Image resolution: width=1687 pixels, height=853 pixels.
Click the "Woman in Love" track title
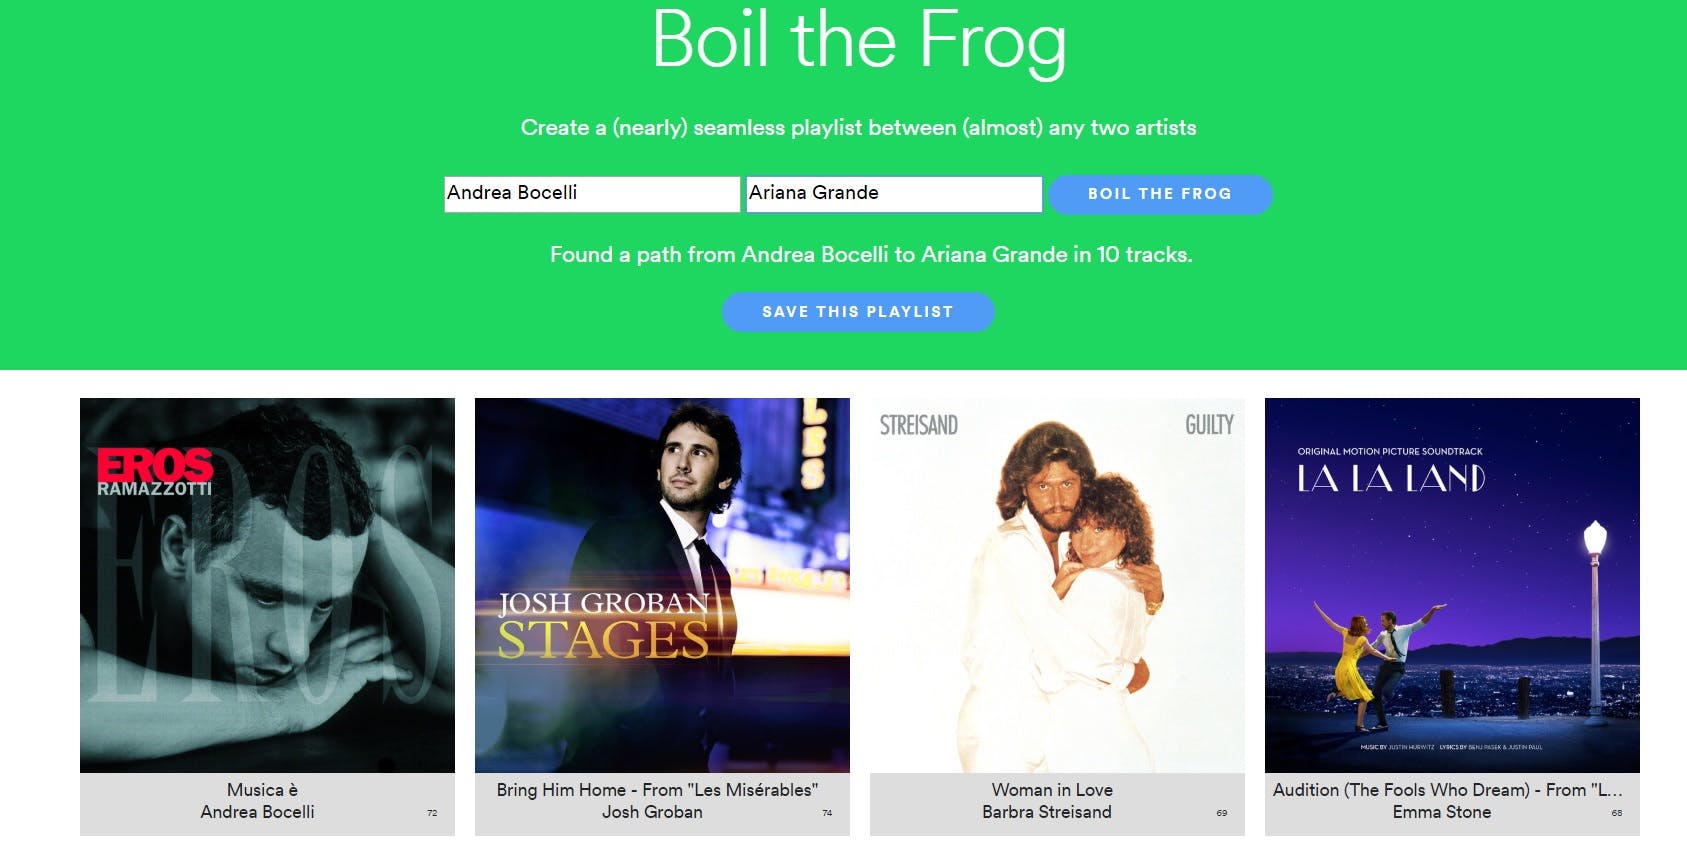[x=1052, y=790]
